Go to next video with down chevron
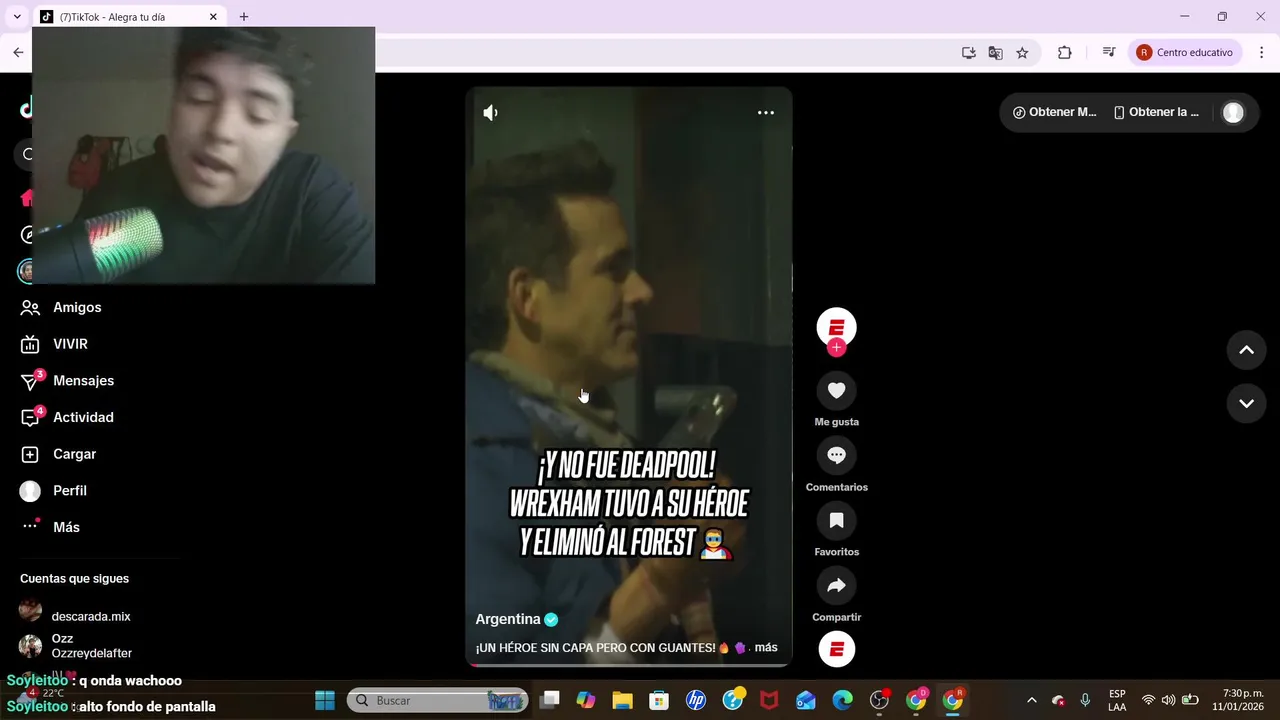This screenshot has width=1280, height=720. coord(1246,404)
